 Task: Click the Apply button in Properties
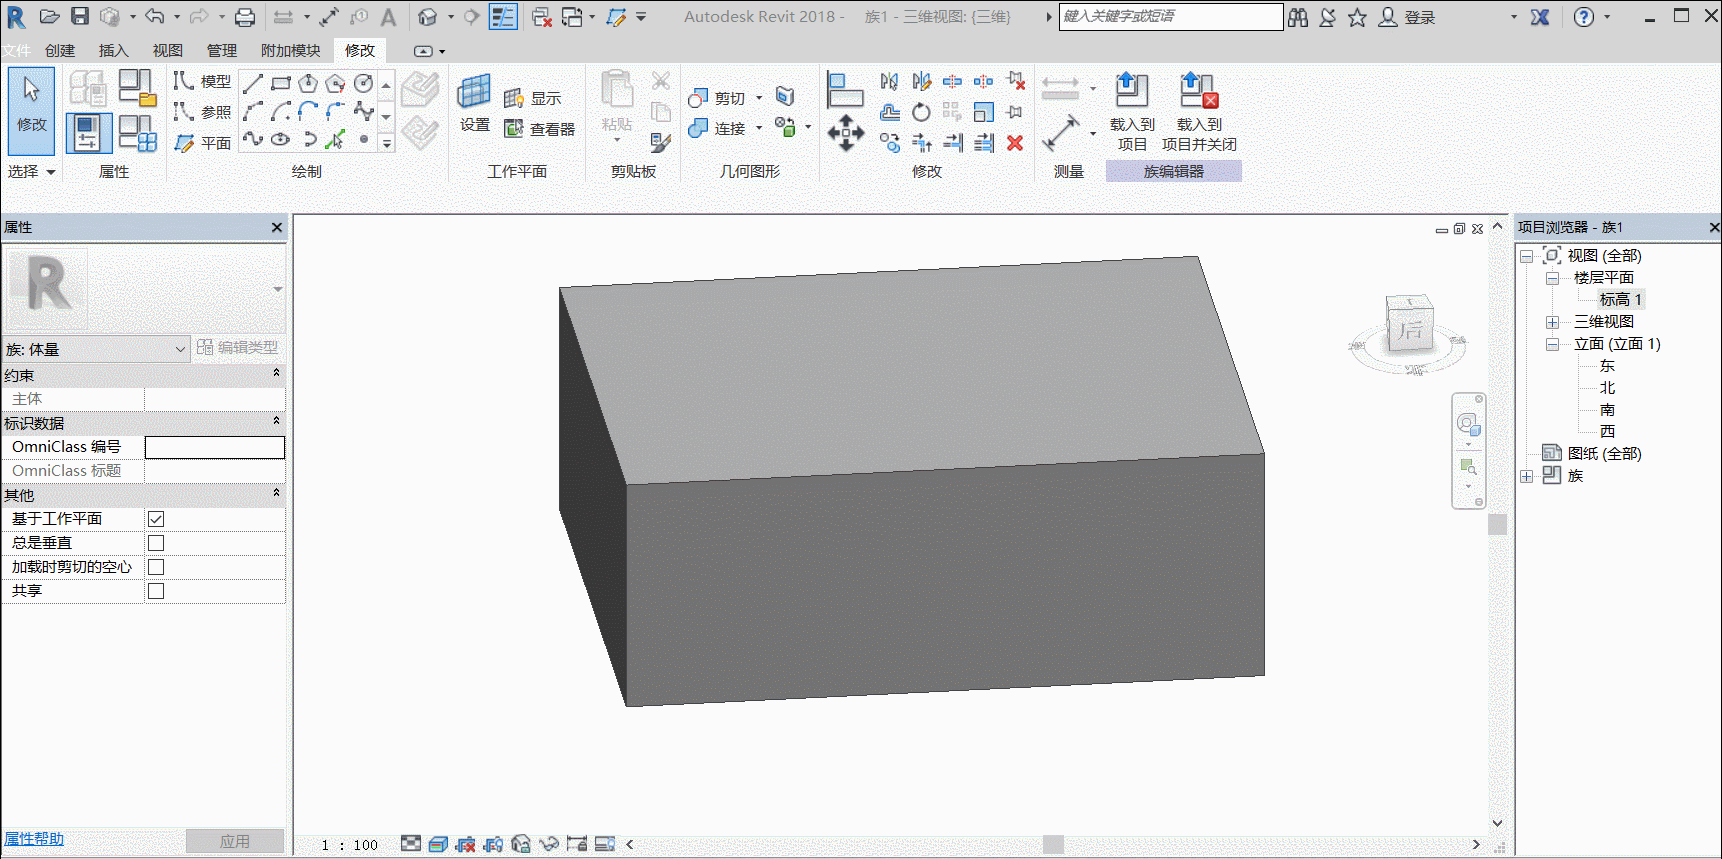coord(235,841)
